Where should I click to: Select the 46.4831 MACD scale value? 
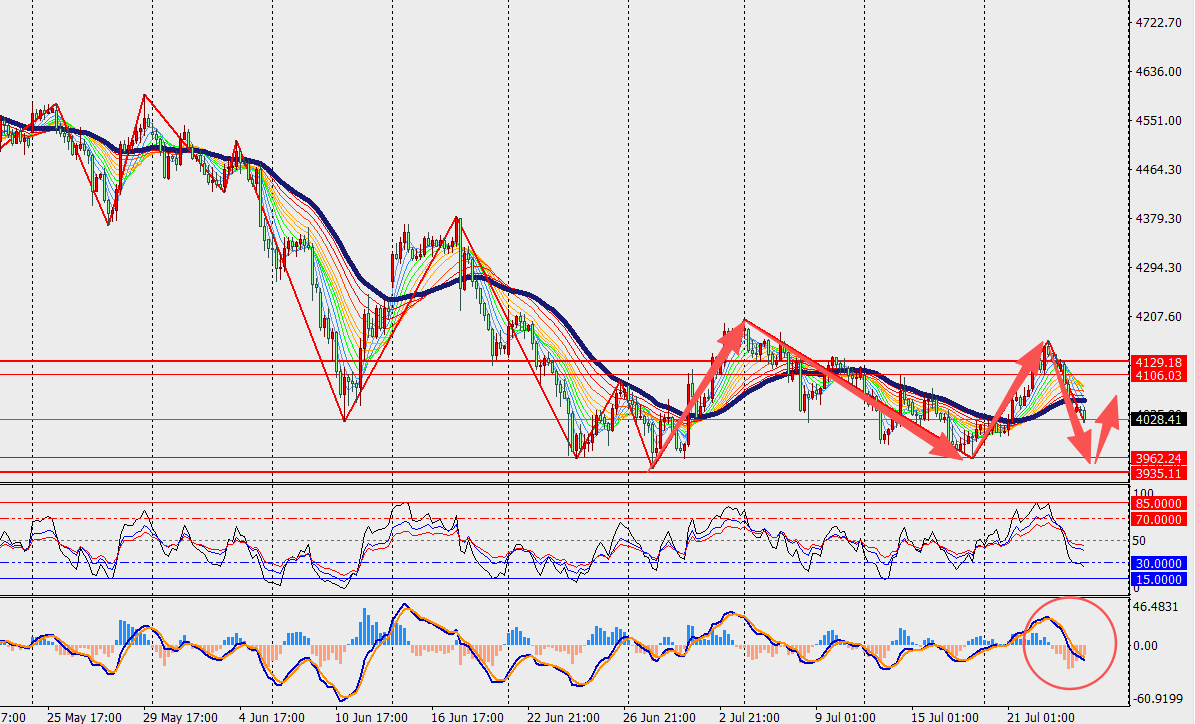pyautogui.click(x=1158, y=607)
